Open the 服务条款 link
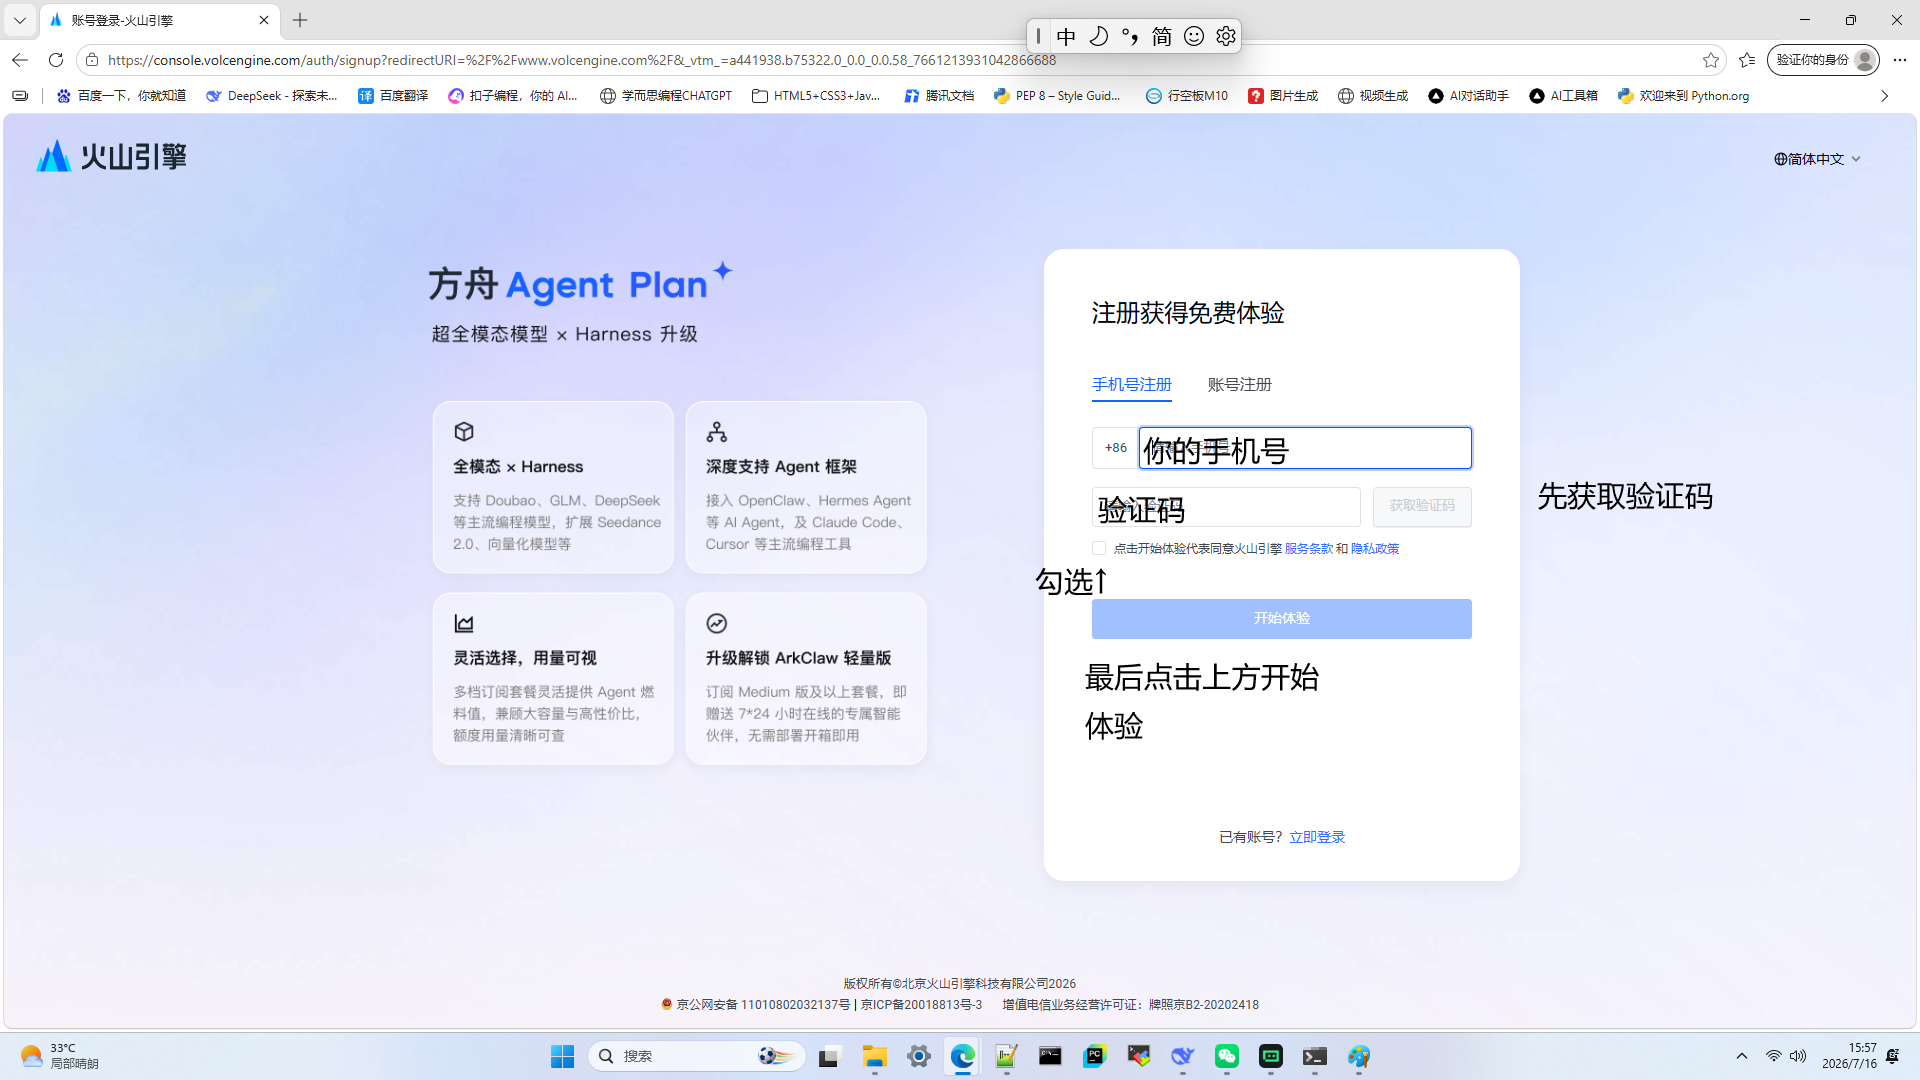This screenshot has width=1920, height=1080. [1308, 549]
